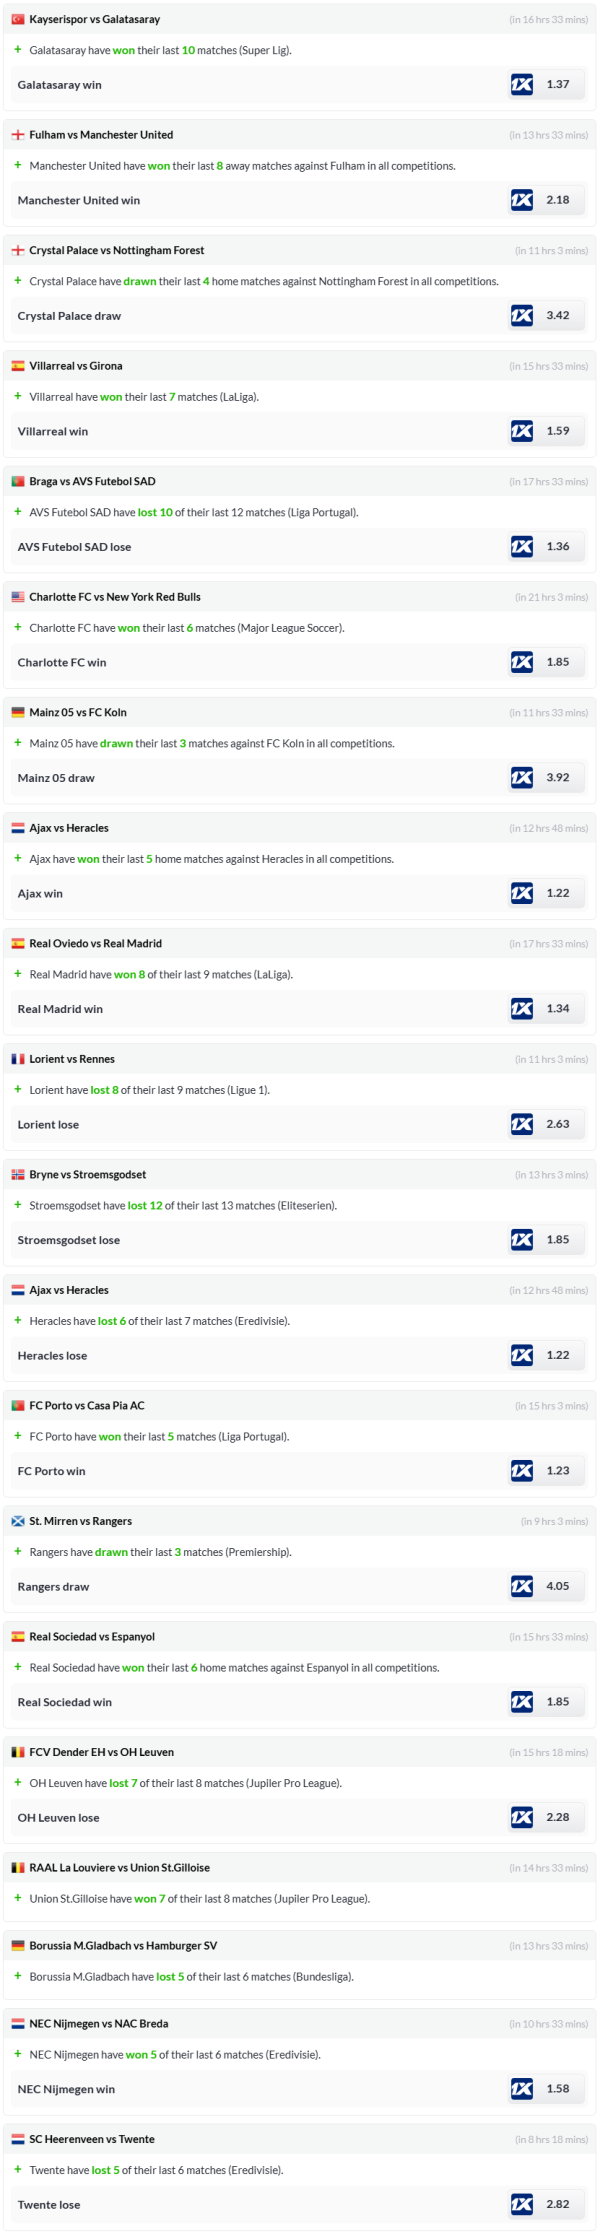Pick the 2.28 odds for OH Leuven lose
600x2234 pixels.
point(557,1817)
